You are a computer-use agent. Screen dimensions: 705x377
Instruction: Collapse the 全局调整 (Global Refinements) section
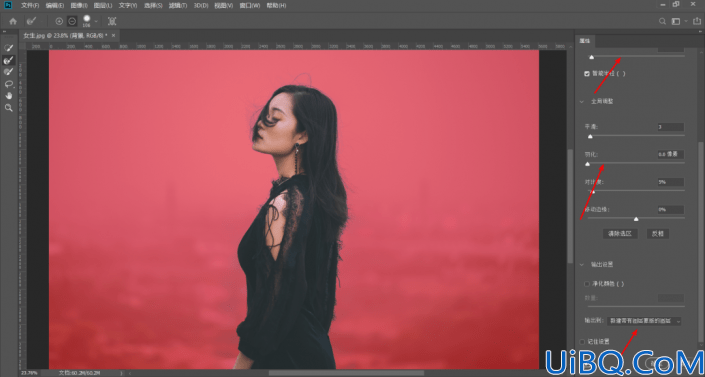coord(582,102)
